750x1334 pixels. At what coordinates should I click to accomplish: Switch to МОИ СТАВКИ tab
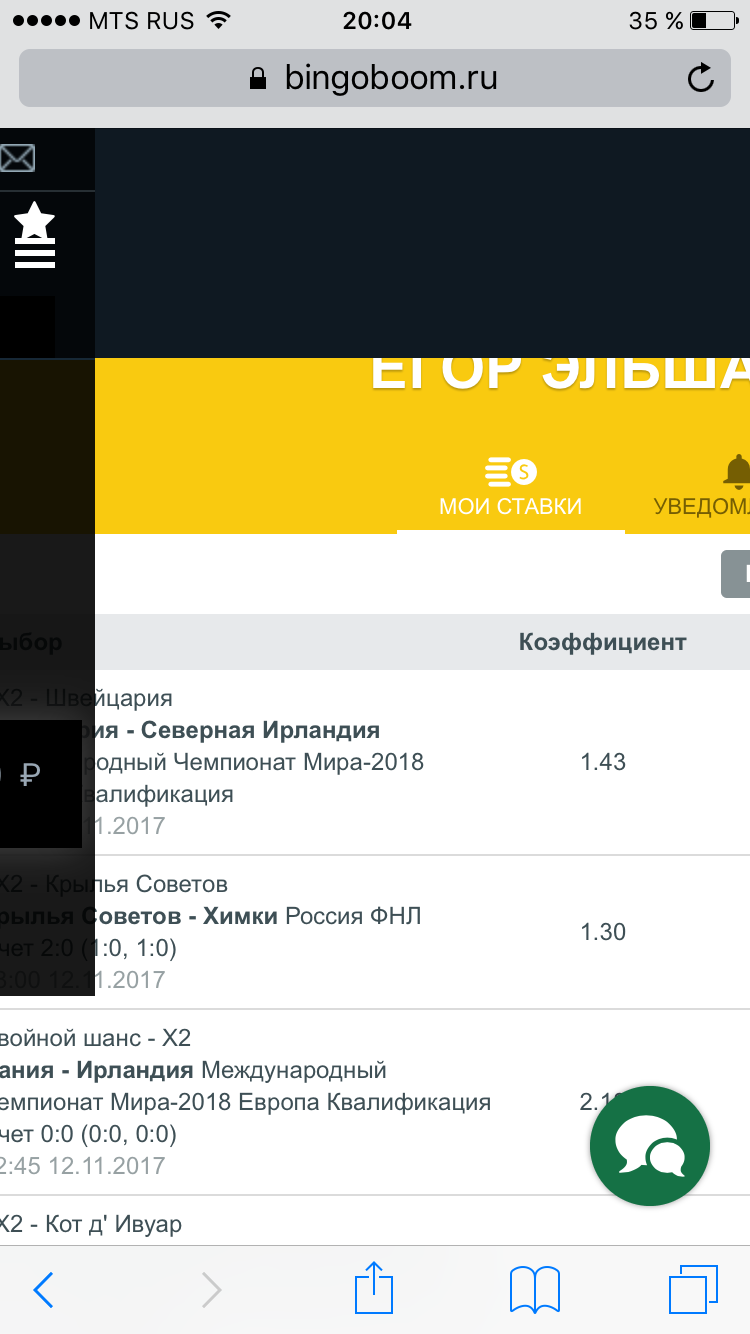click(510, 488)
